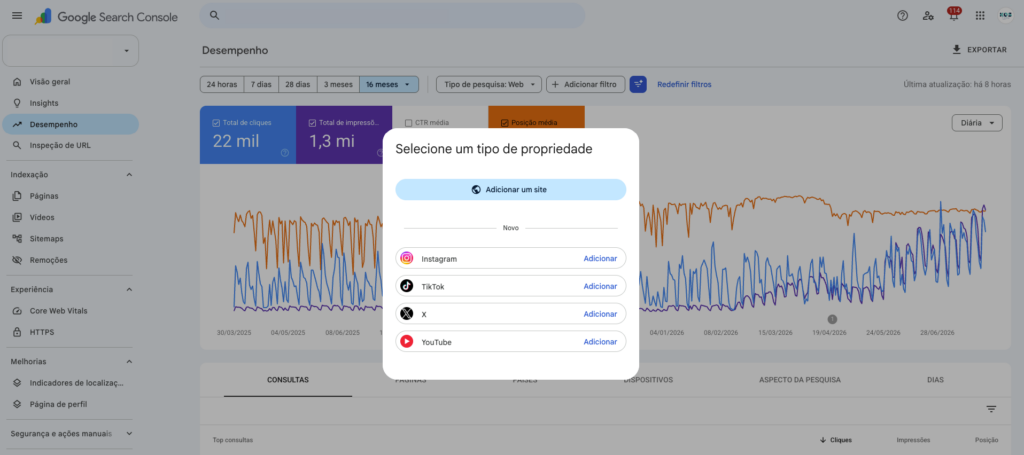Open Indicadores de localização in sidebar
1024x455 pixels.
pyautogui.click(x=71, y=383)
